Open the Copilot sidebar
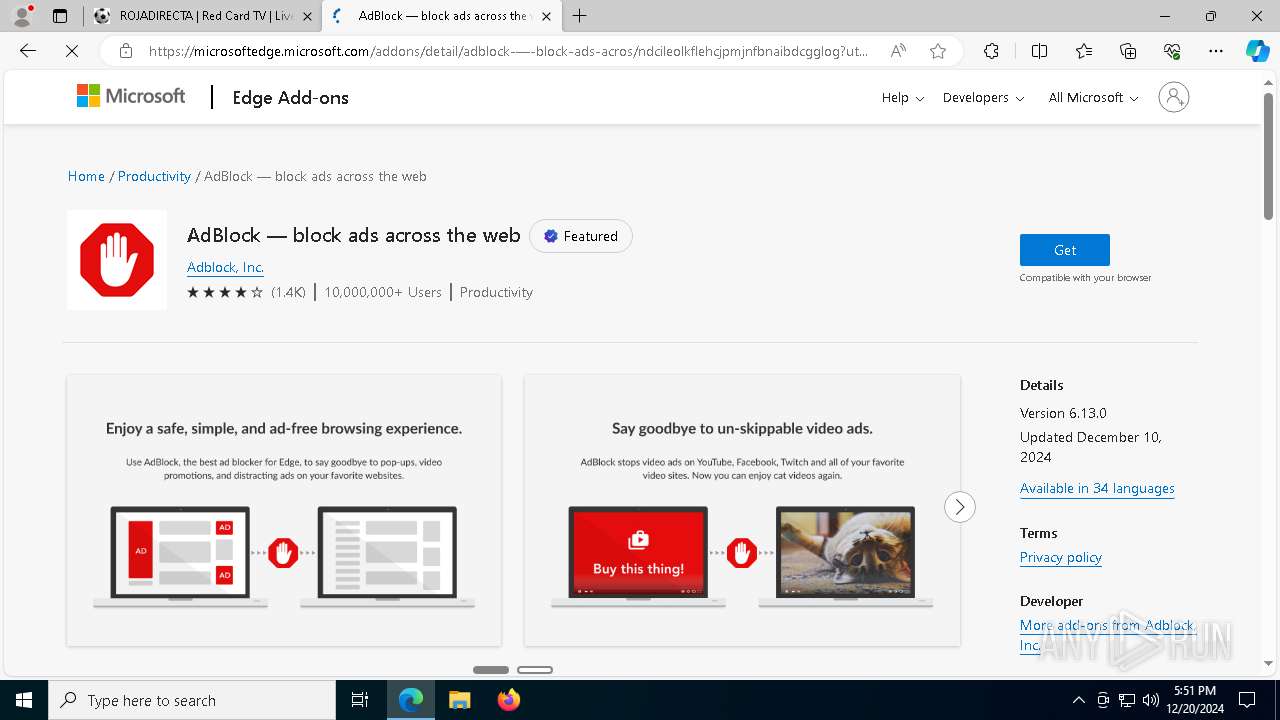Viewport: 1280px width, 720px height. (x=1257, y=51)
